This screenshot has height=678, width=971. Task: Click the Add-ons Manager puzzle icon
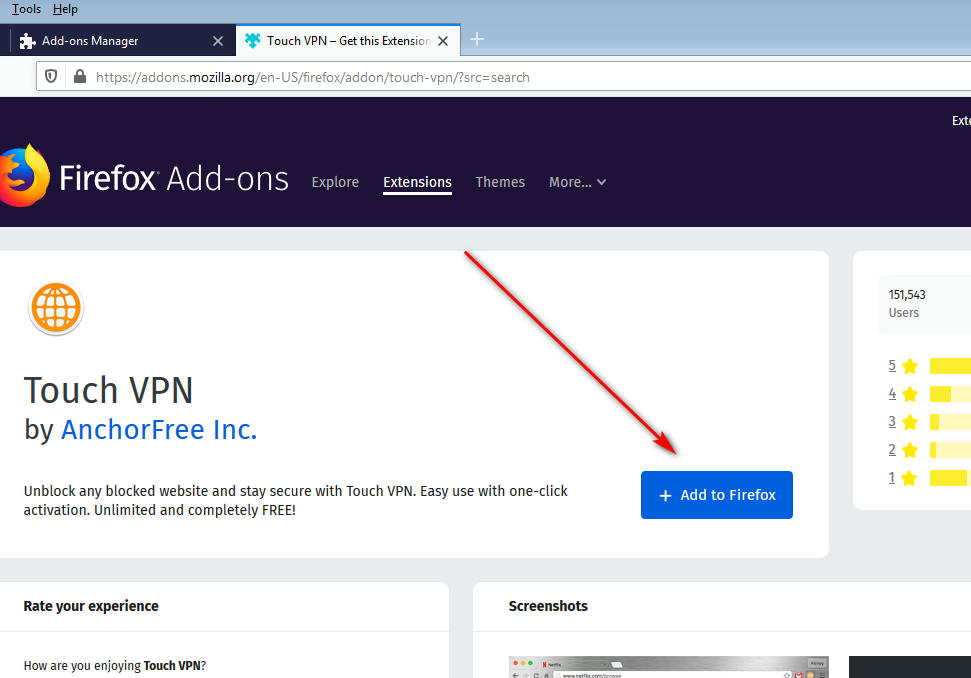pos(27,41)
